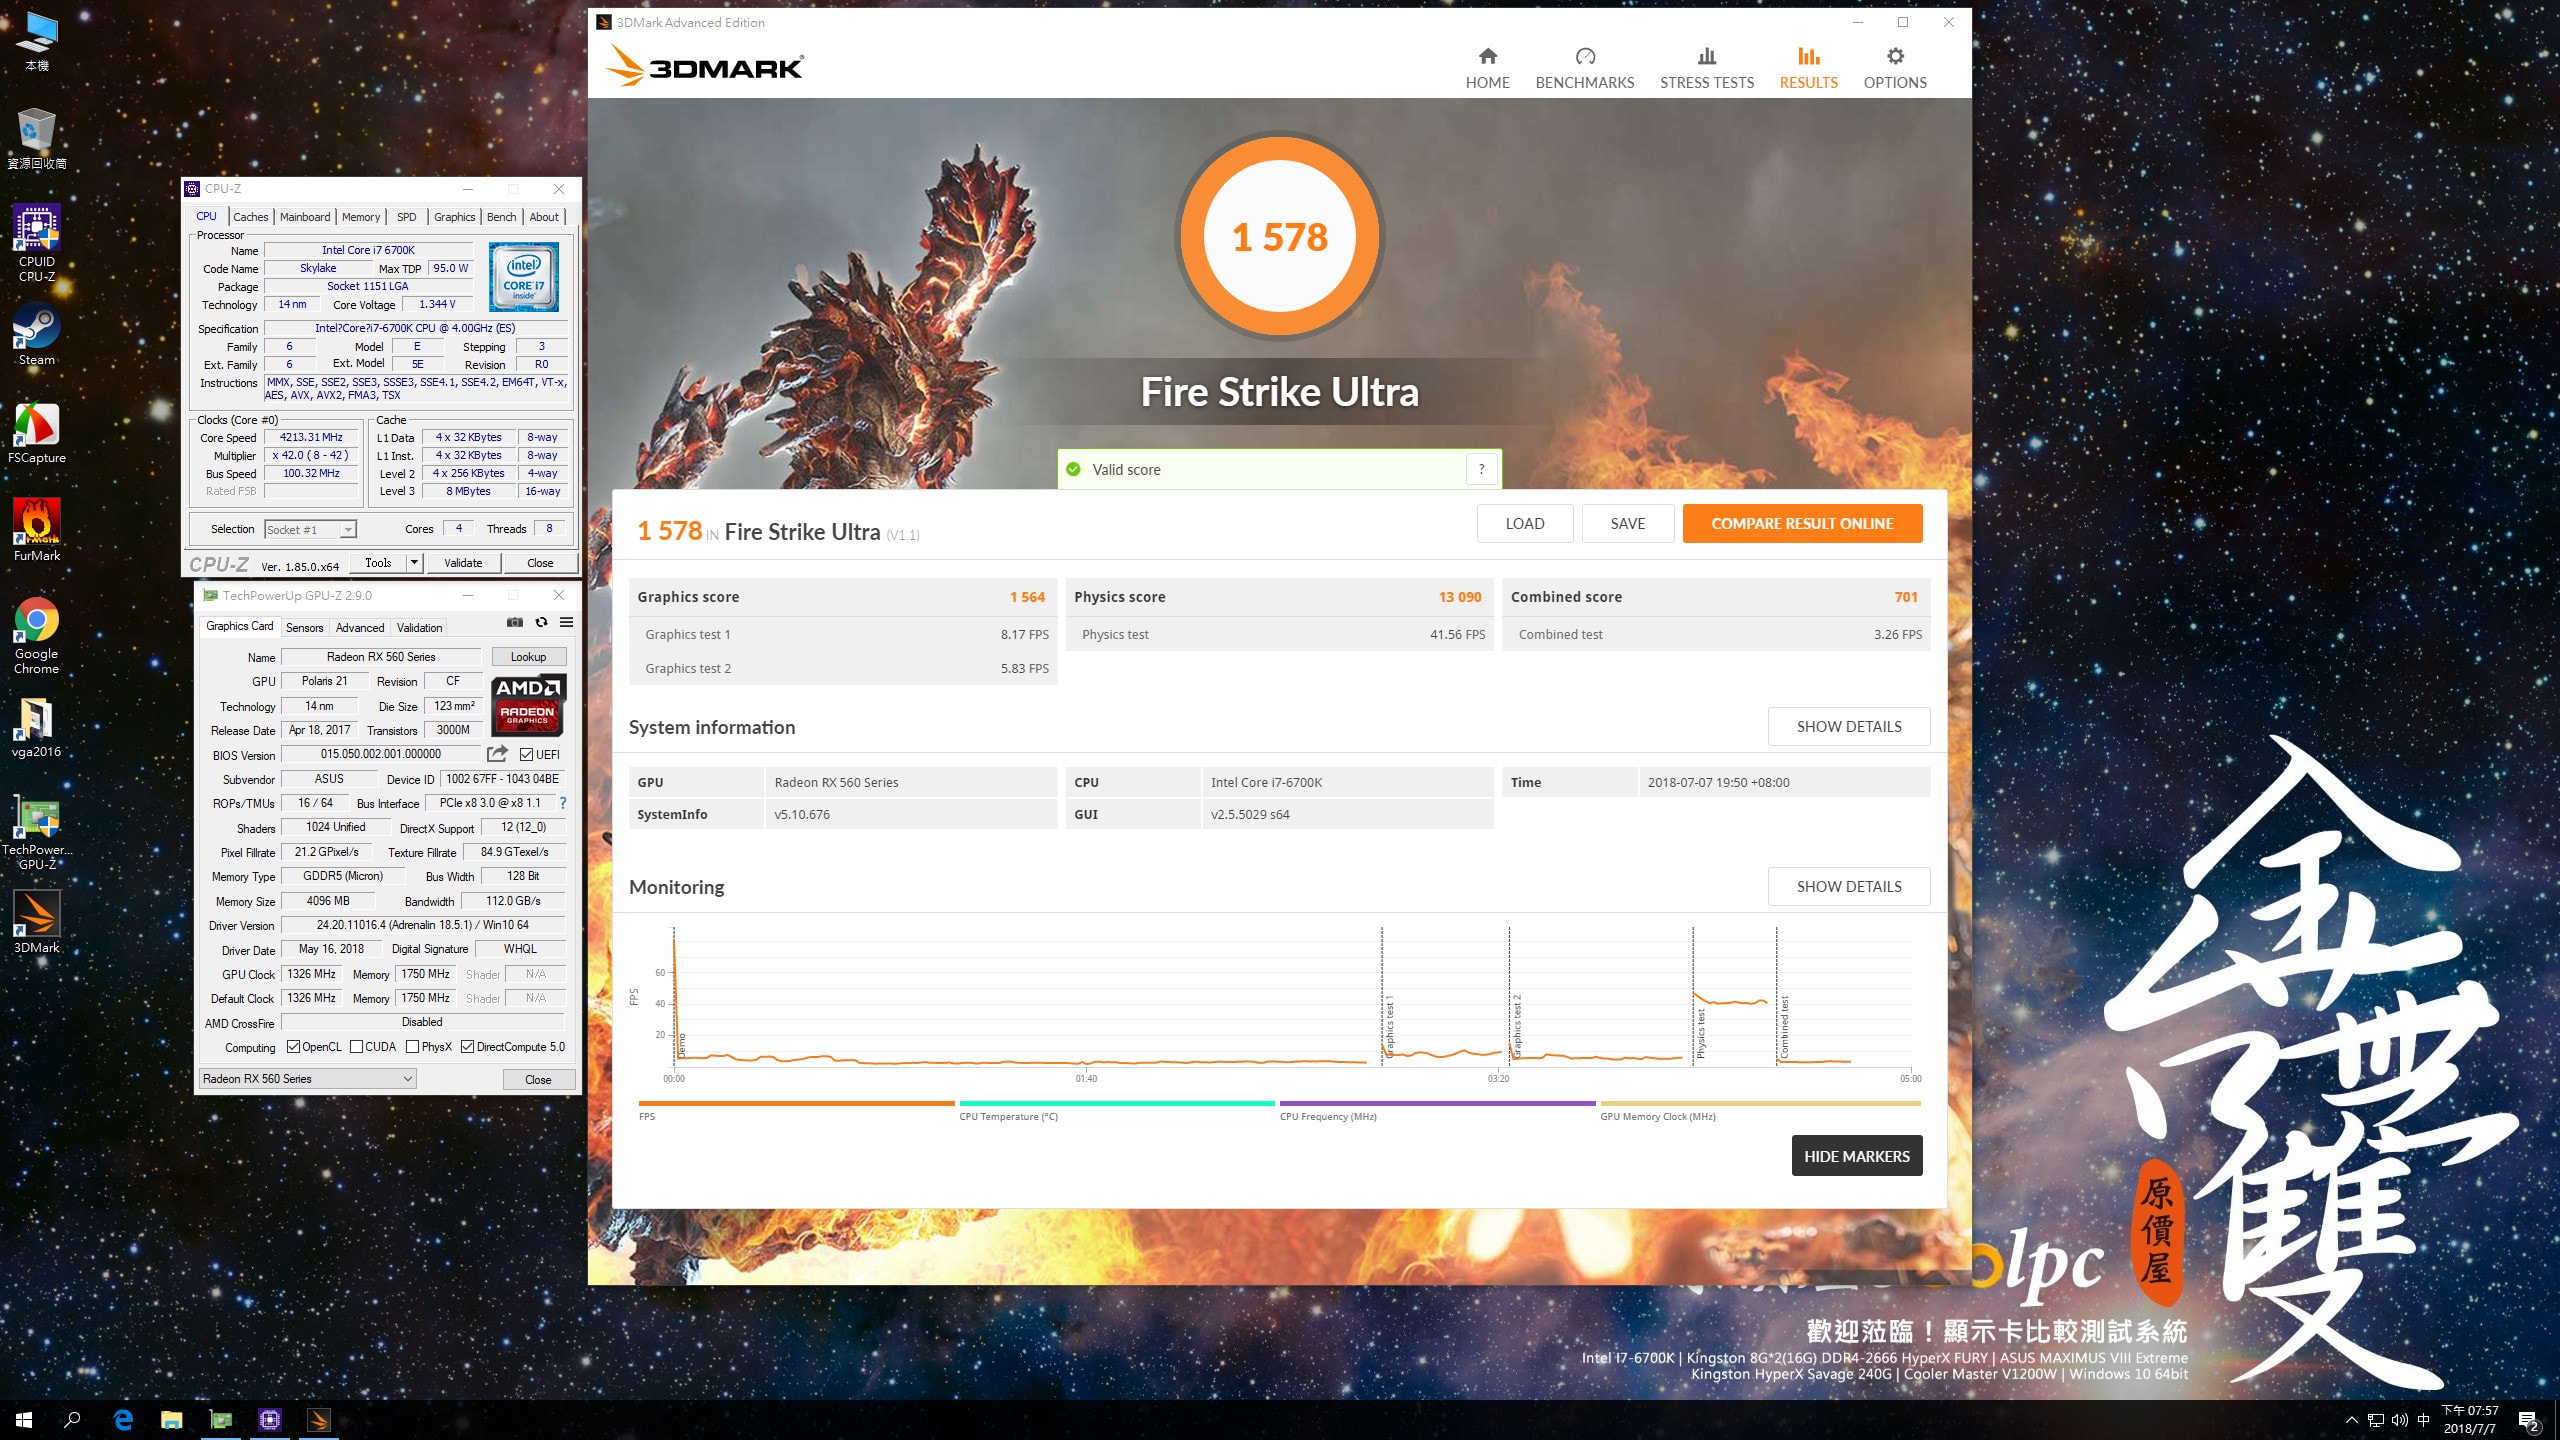Click CPU-Z Tools button

378,562
